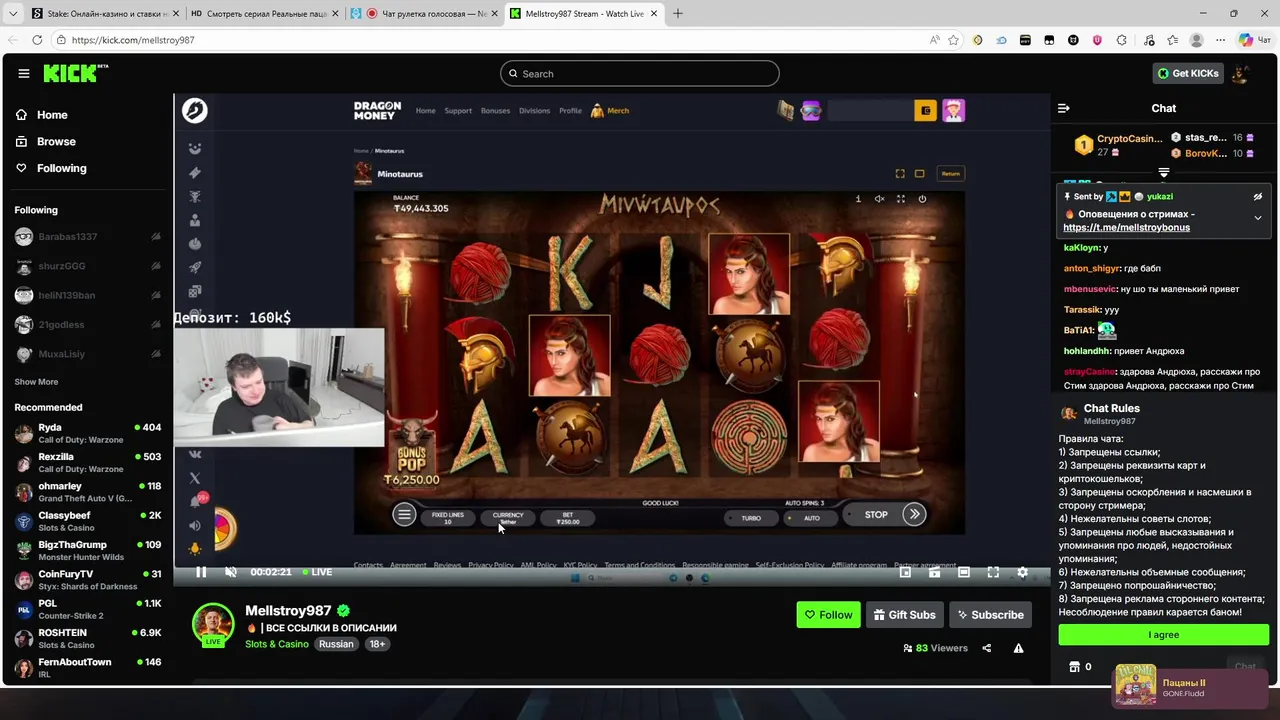Toggle slot TURBO mode

(751, 518)
